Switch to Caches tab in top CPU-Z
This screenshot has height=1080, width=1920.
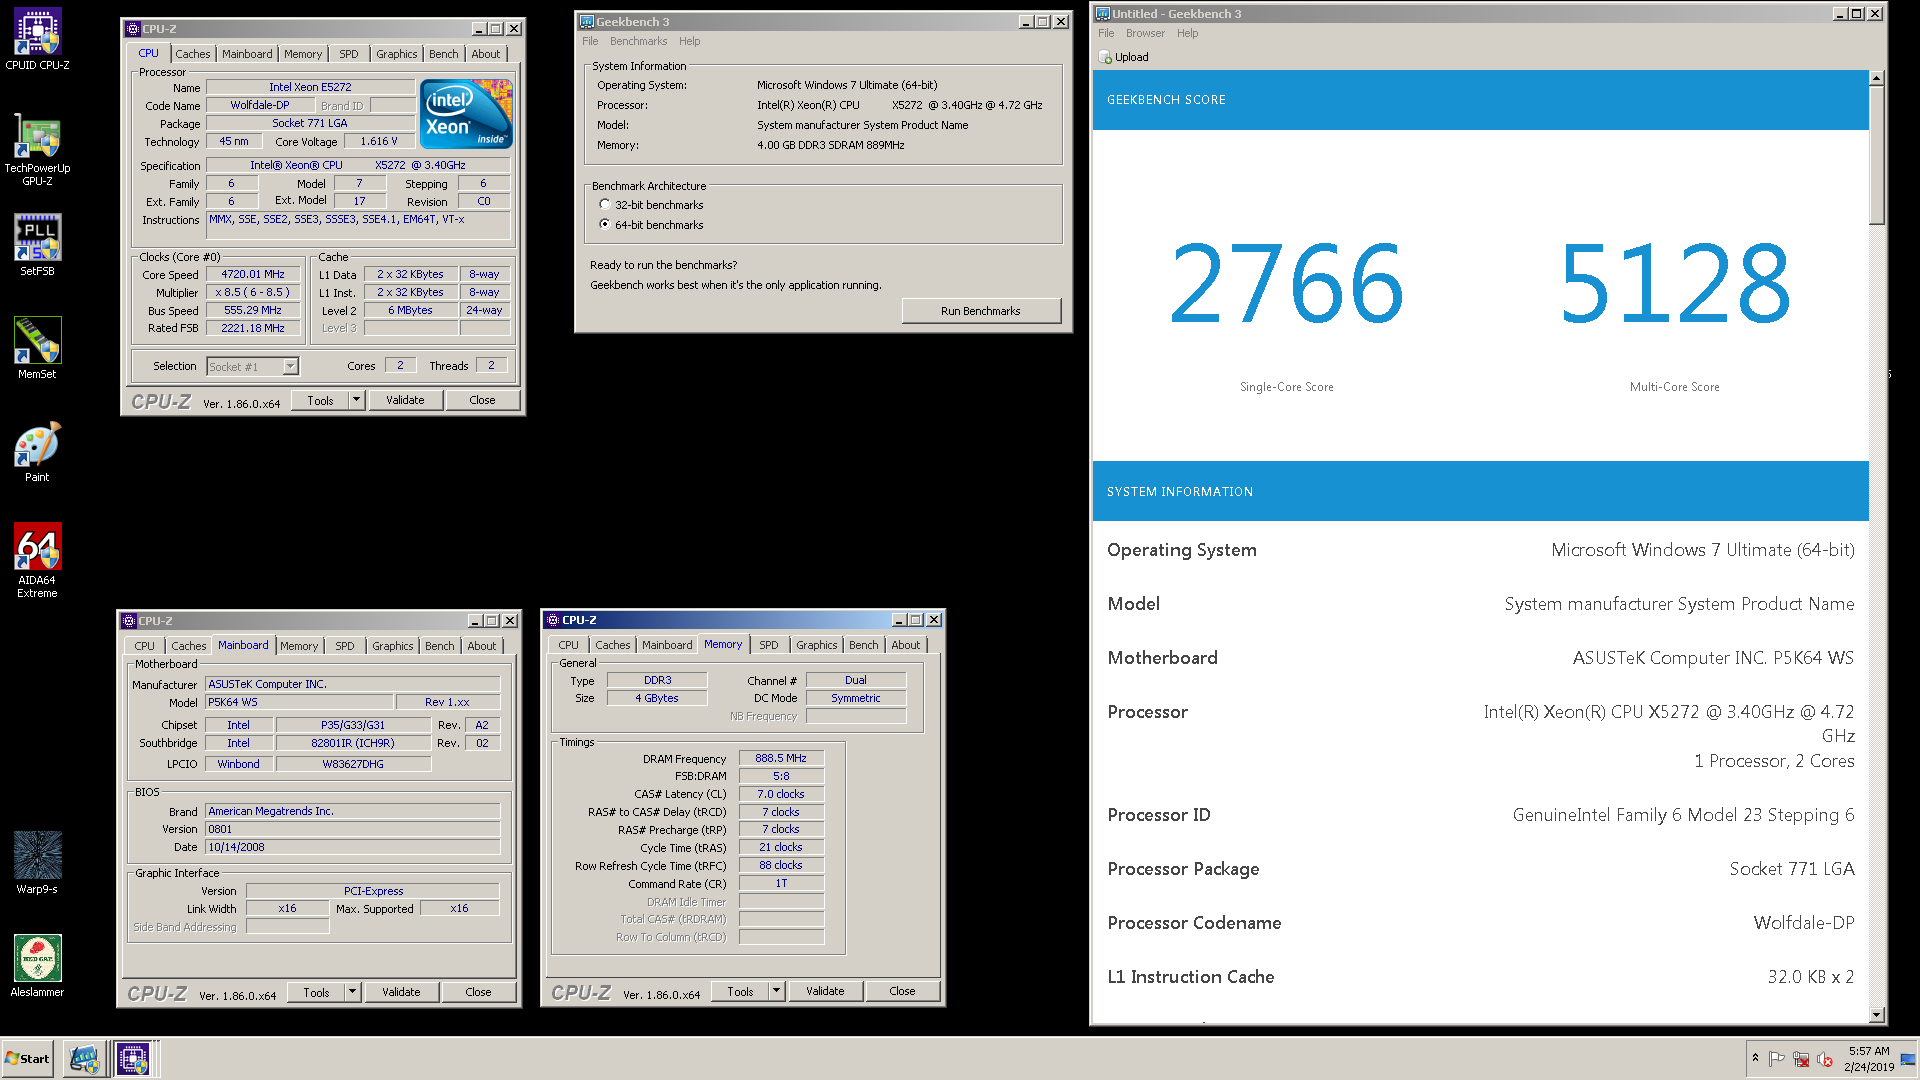pos(193,54)
